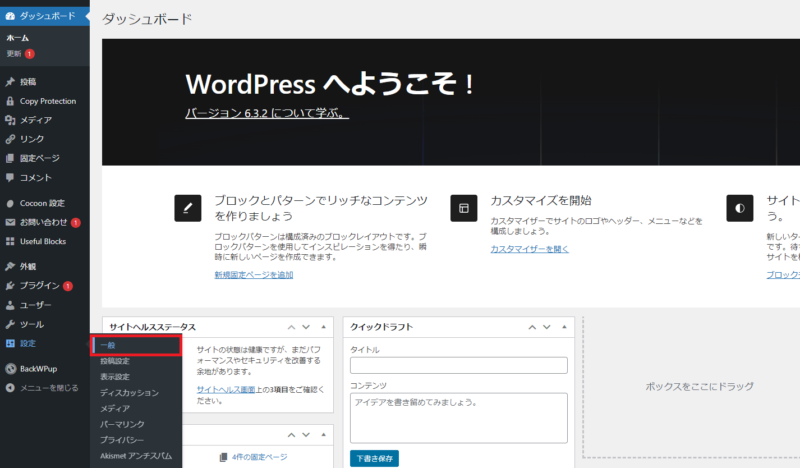
Task: Click the お問い合わせ envelope icon
Action: click(10, 222)
